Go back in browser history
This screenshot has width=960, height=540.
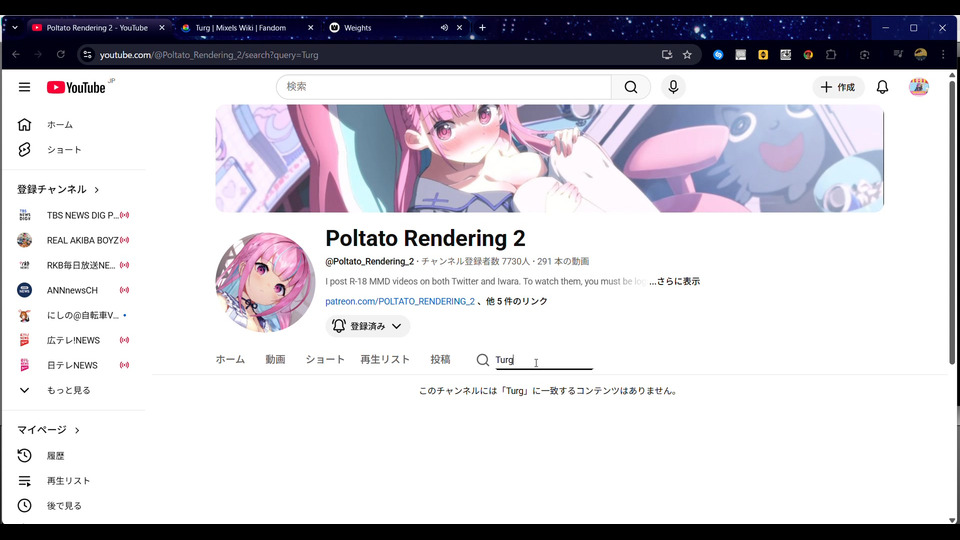pos(16,54)
